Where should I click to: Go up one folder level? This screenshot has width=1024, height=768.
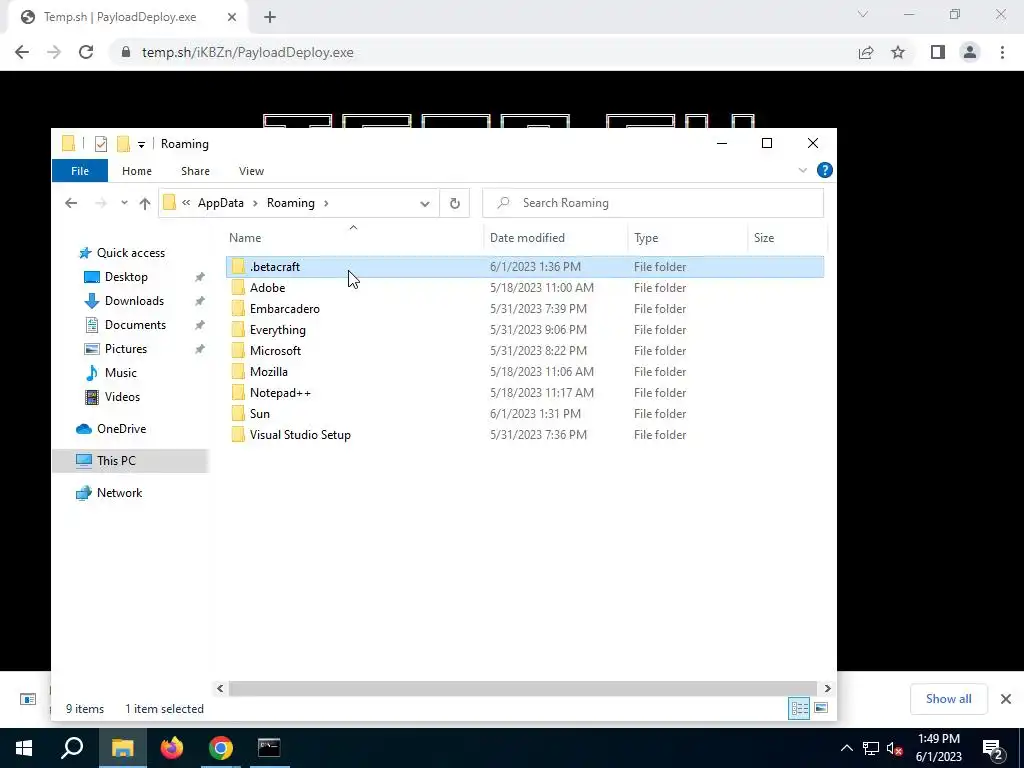point(145,203)
